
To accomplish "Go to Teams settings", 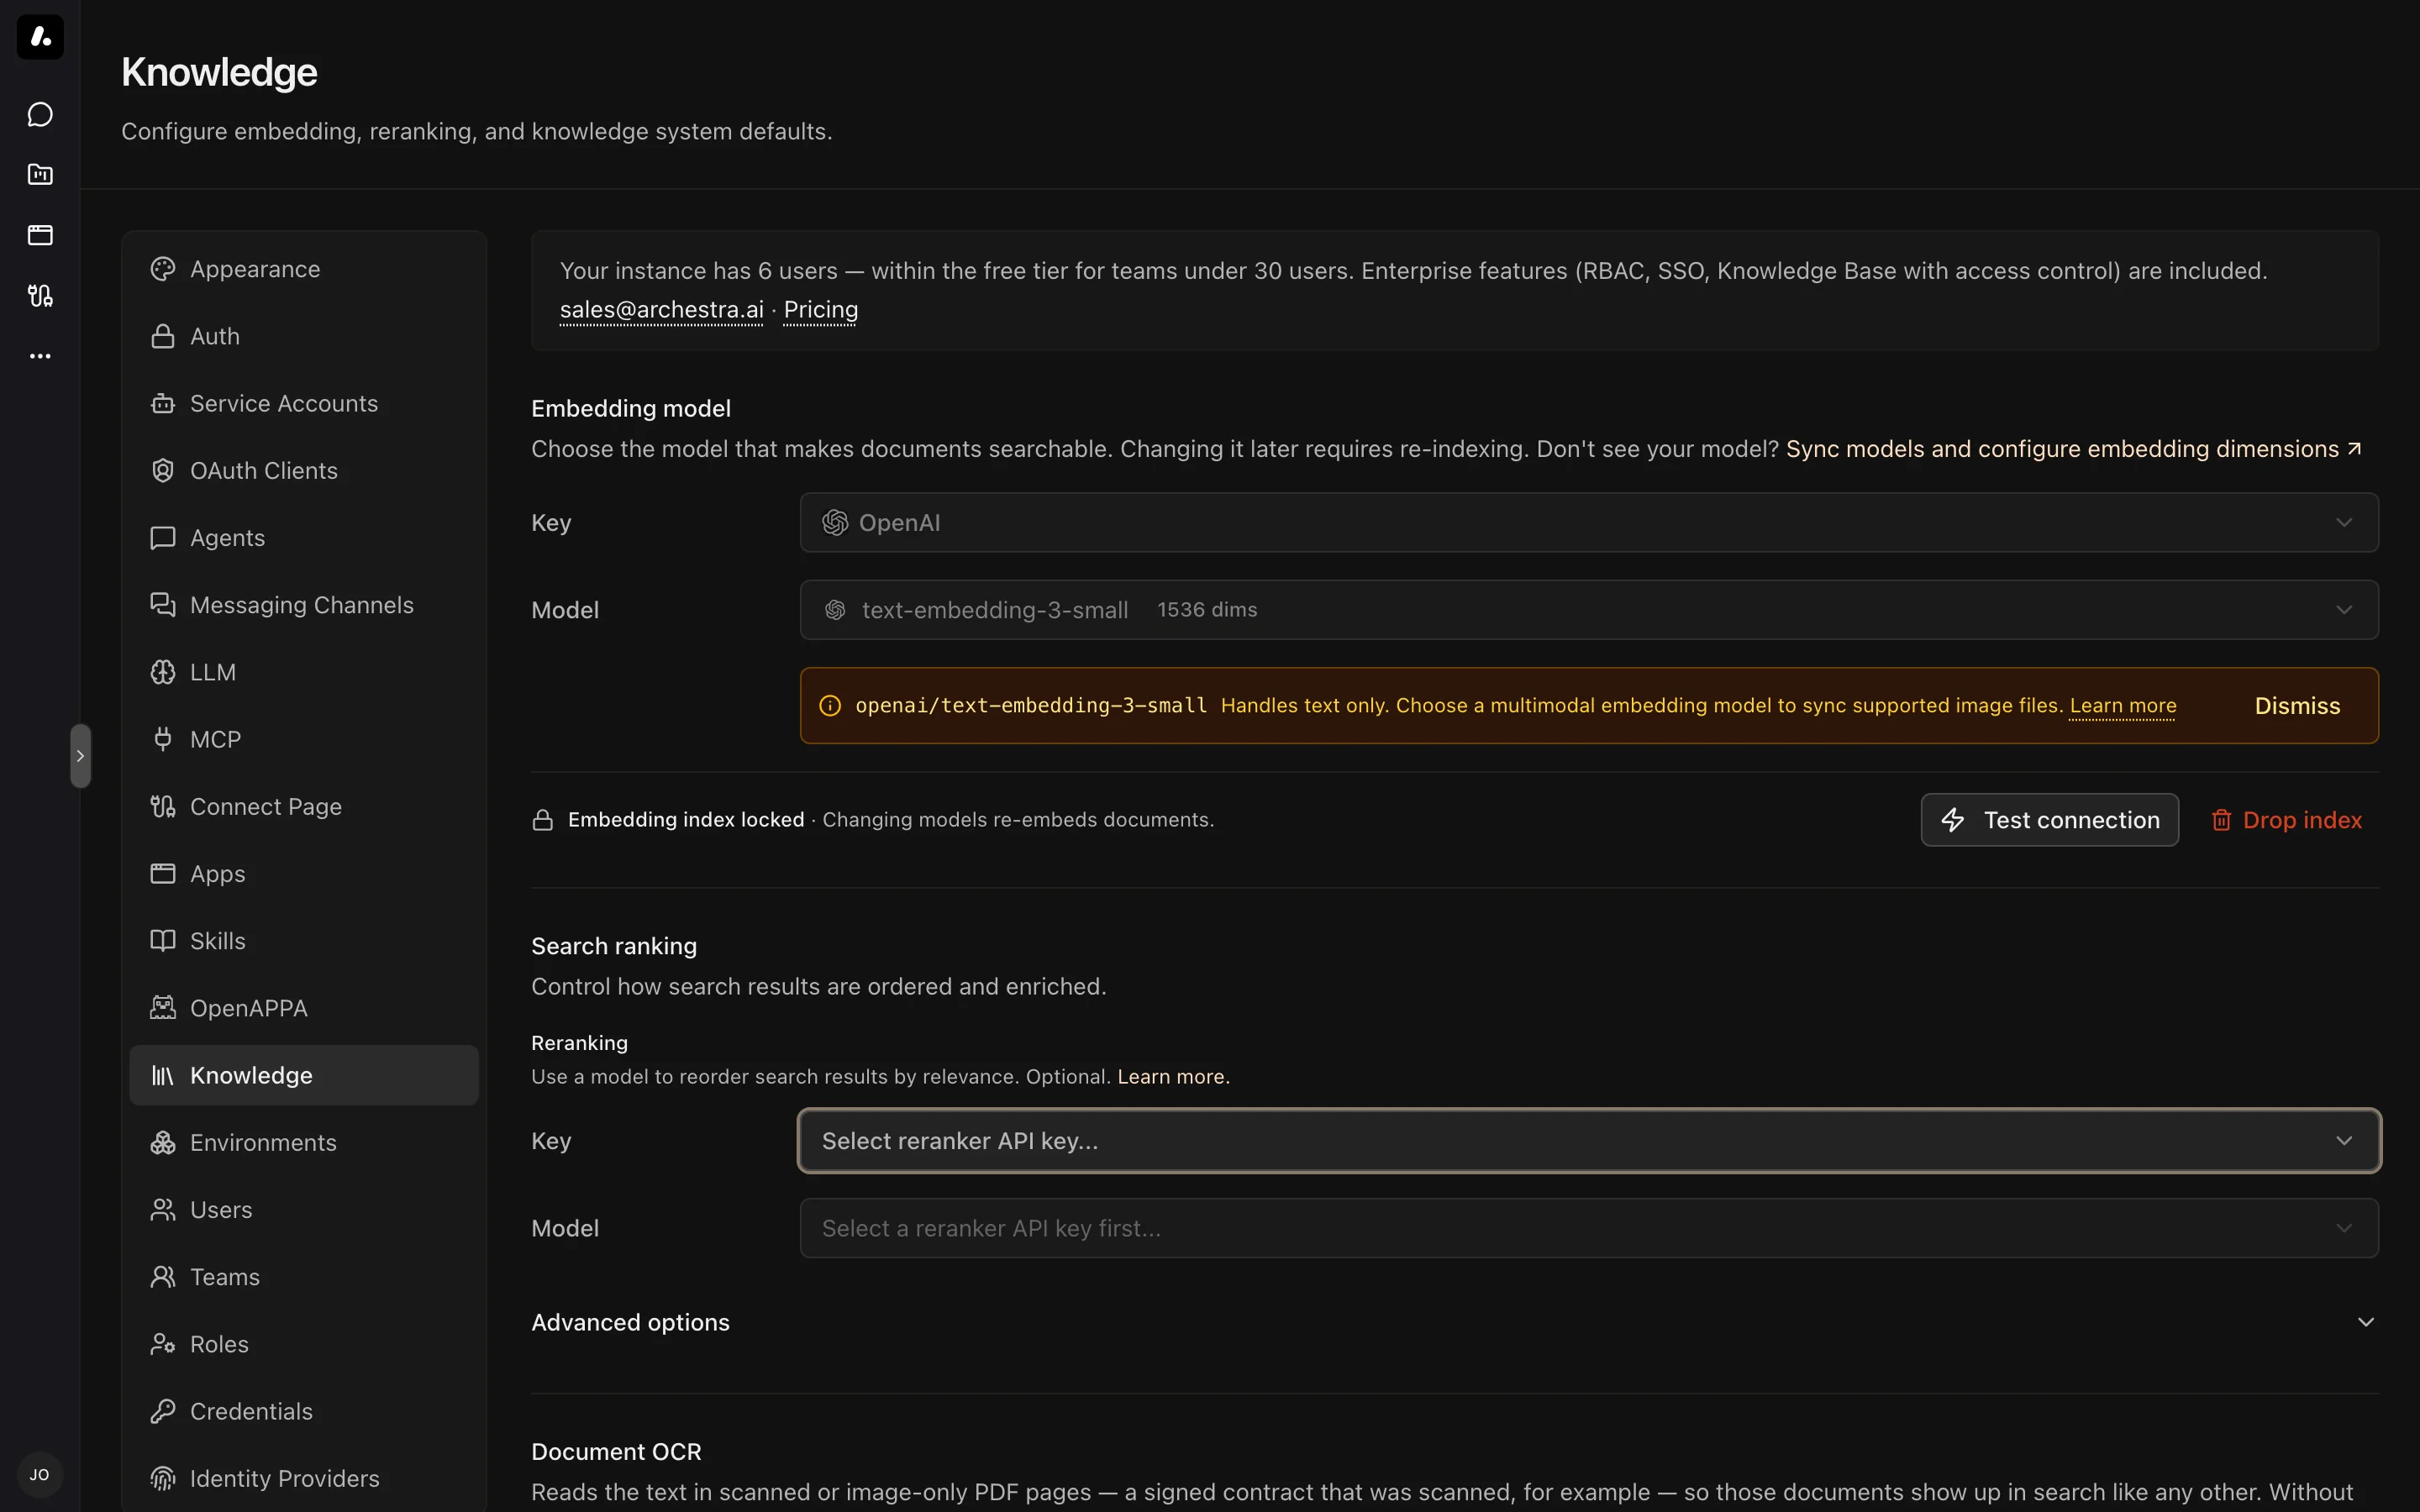I will 304,1277.
